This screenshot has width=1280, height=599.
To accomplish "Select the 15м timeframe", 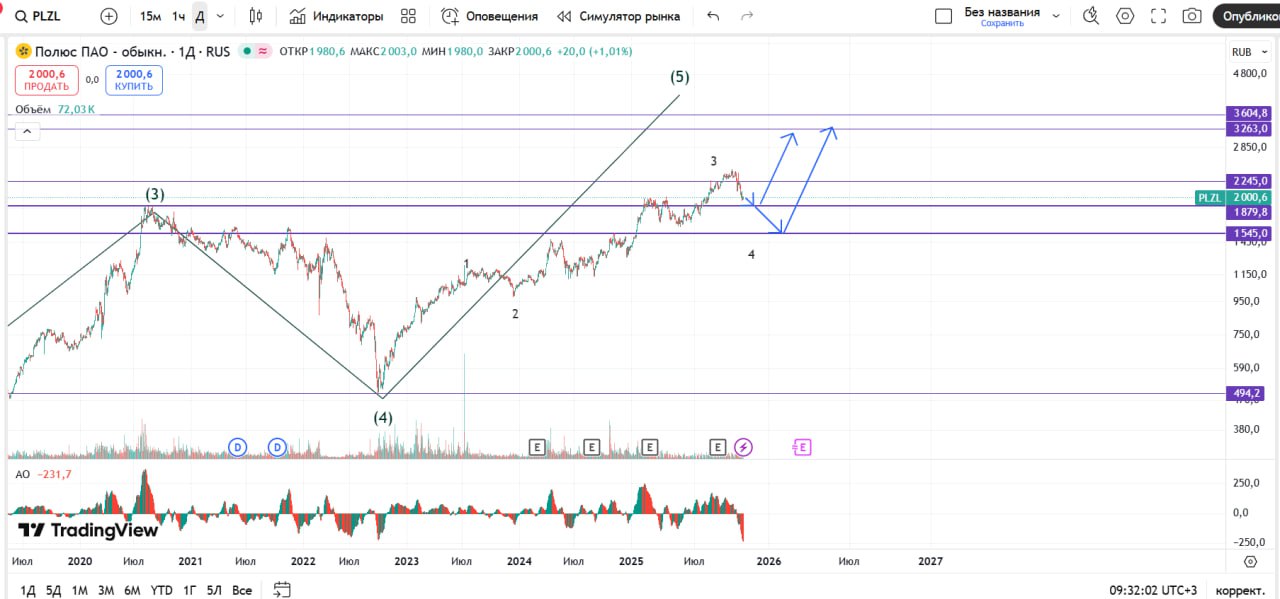I will coord(150,16).
